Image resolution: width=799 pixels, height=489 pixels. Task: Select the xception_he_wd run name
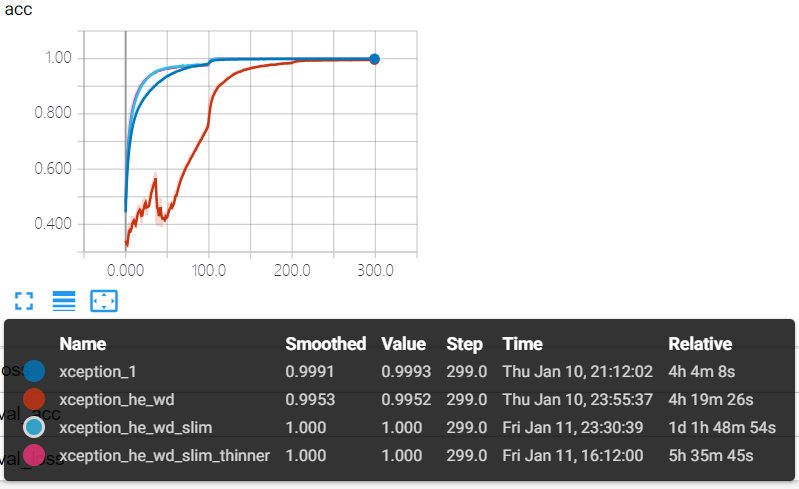tap(117, 399)
